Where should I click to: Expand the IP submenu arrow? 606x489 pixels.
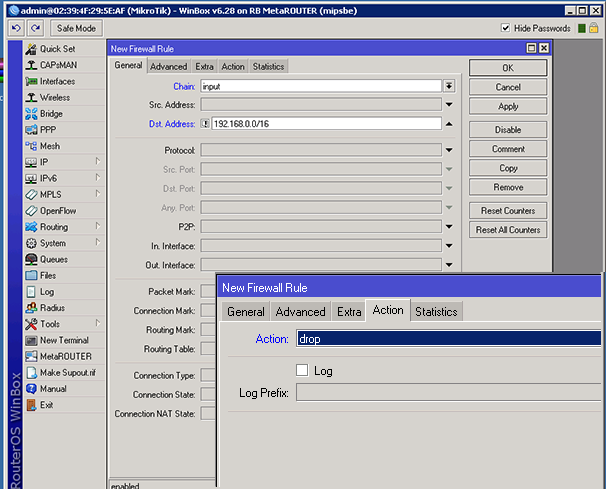(x=98, y=162)
